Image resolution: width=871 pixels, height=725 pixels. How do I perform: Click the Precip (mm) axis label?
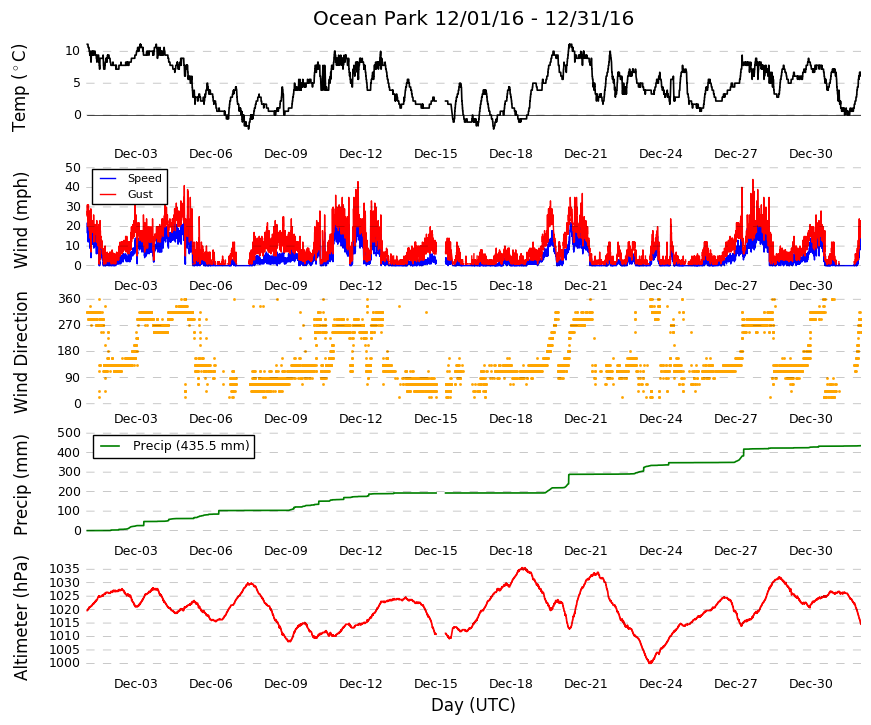20,486
